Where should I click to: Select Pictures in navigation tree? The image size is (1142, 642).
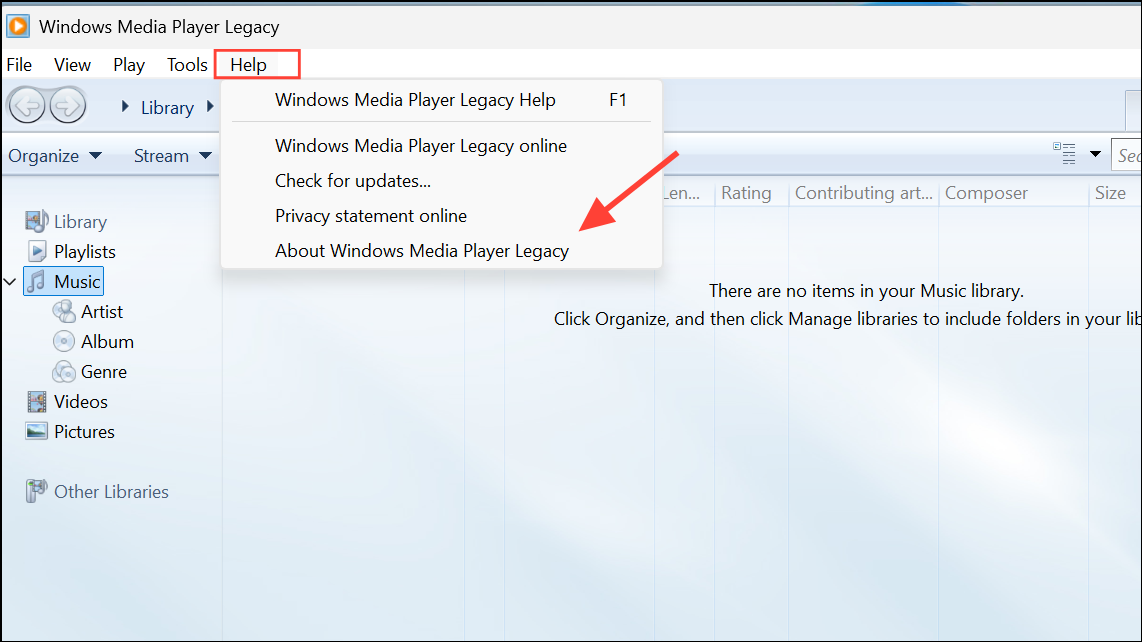84,431
